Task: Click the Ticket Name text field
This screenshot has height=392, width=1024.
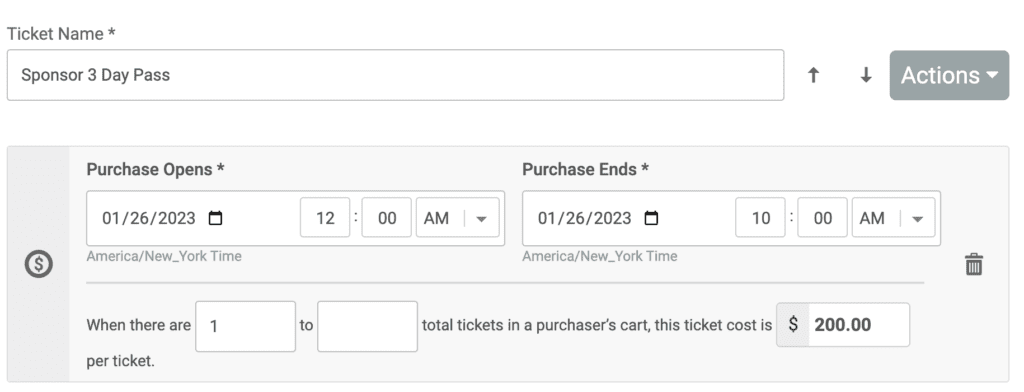Action: point(395,75)
